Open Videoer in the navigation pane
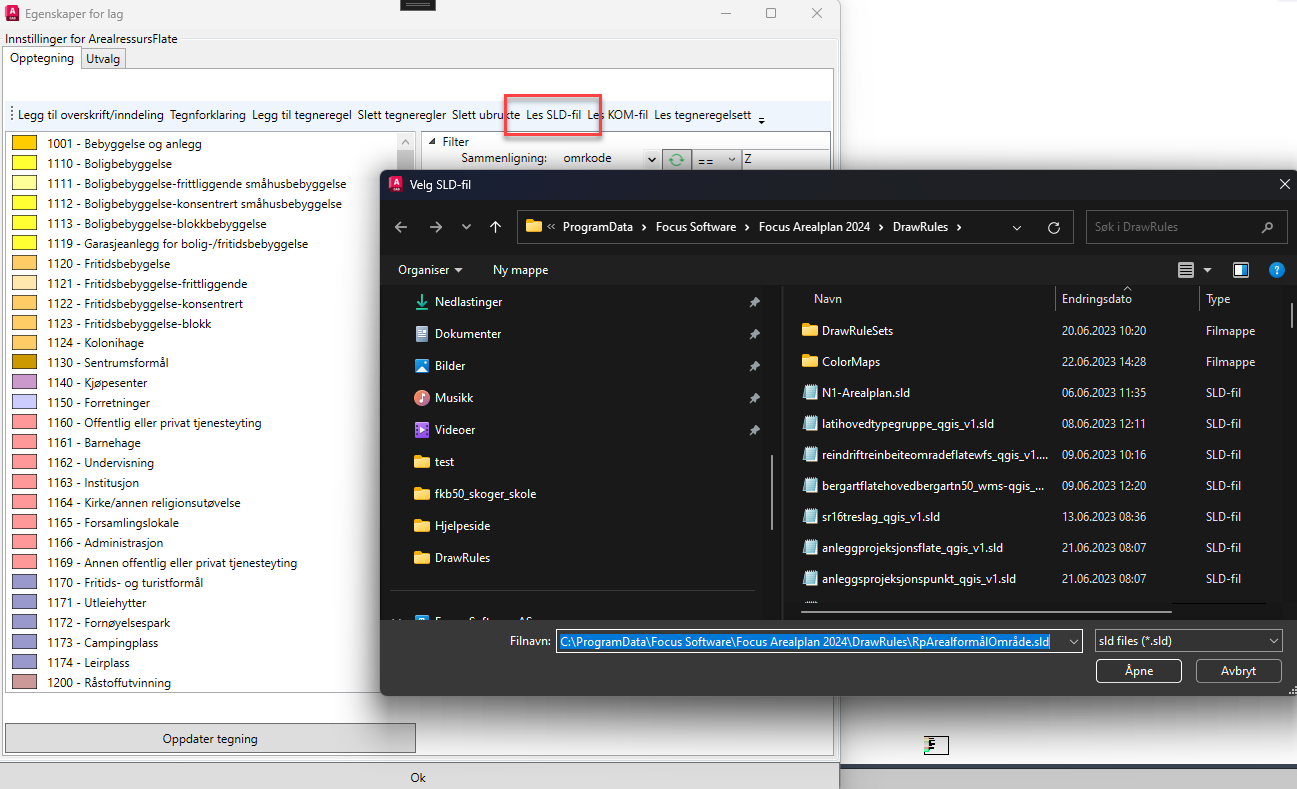The height and width of the screenshot is (789, 1297). pyautogui.click(x=455, y=430)
